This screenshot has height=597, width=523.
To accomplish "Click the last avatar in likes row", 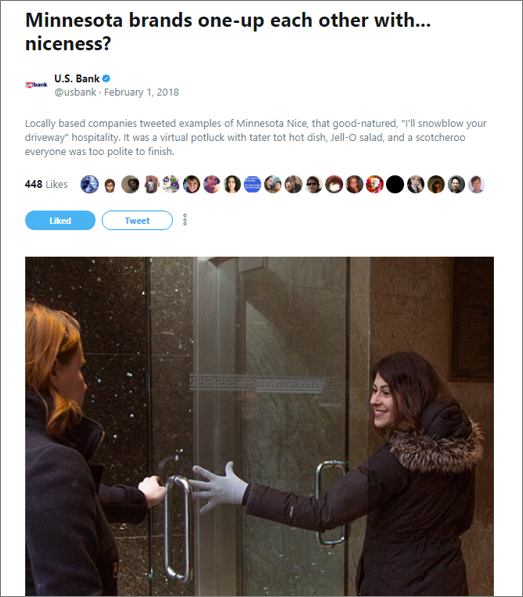I will coord(477,184).
